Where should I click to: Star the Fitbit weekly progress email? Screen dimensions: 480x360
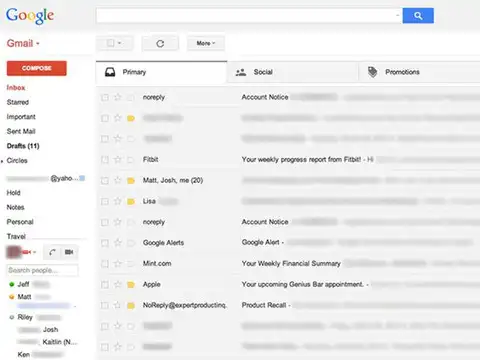117,160
